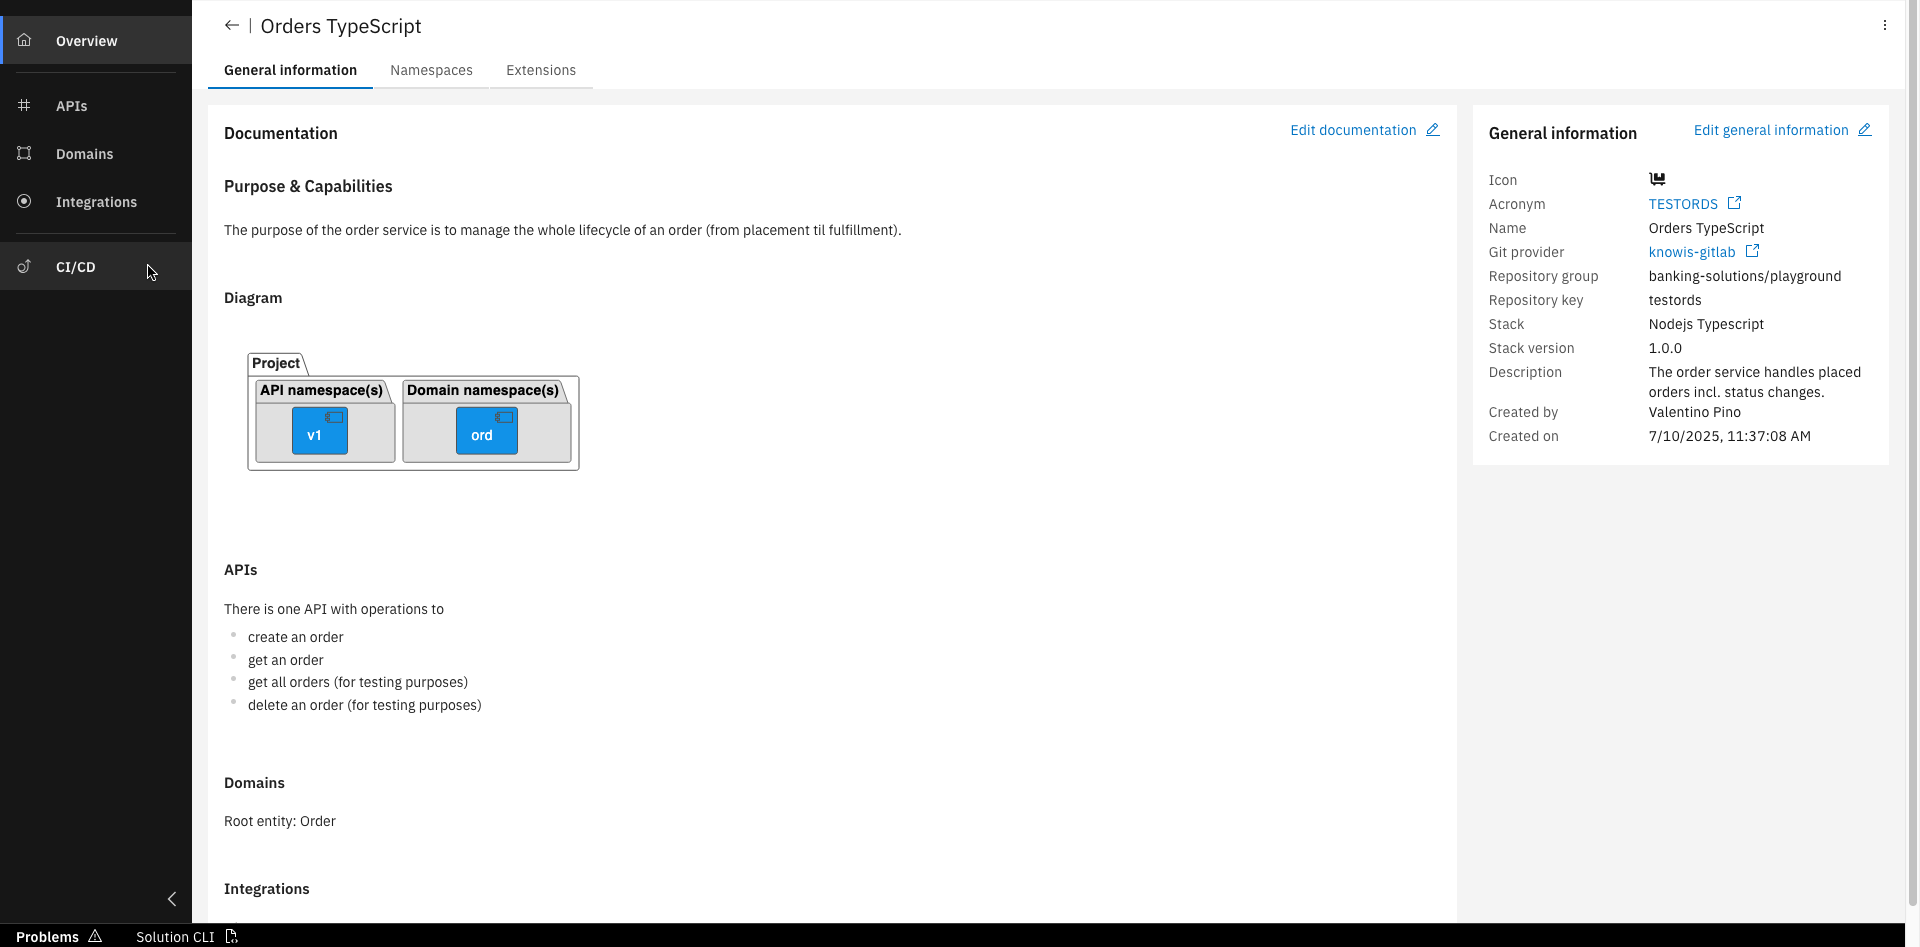Click the Edit documentation link
Screen dimensions: 1920x947
coord(1352,130)
